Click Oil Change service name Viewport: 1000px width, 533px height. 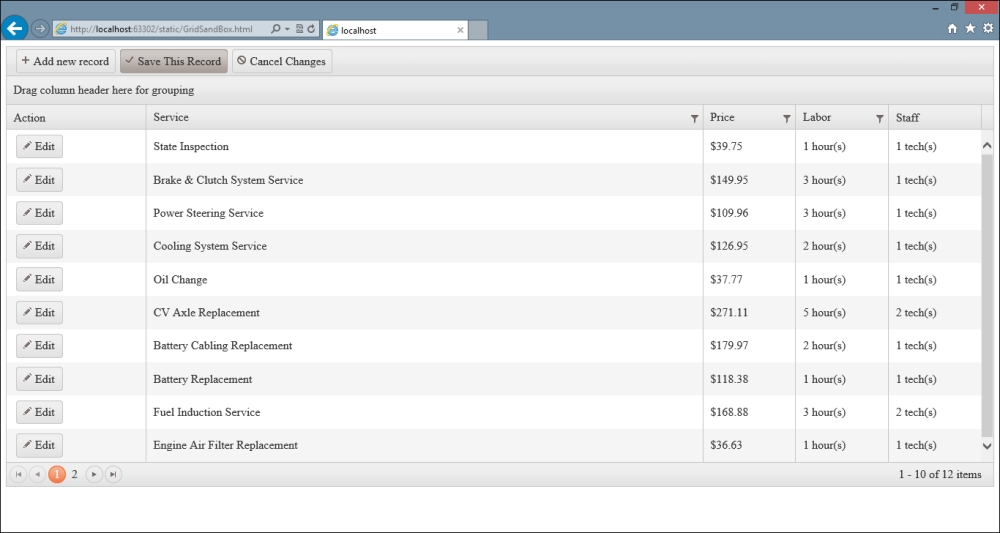pyautogui.click(x=180, y=279)
